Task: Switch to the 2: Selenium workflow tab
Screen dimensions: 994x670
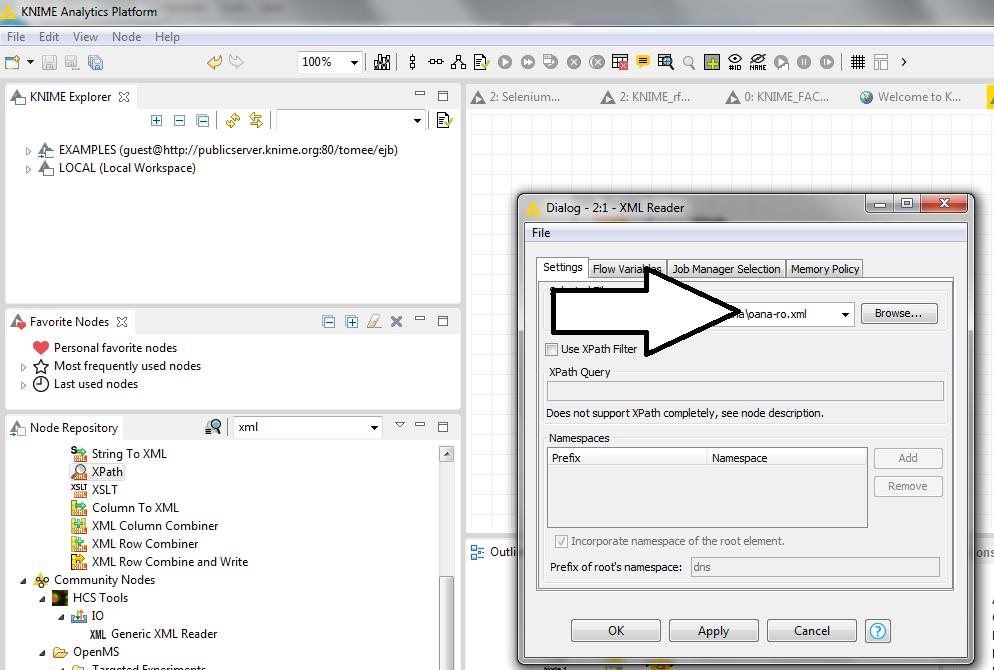Action: [515, 97]
